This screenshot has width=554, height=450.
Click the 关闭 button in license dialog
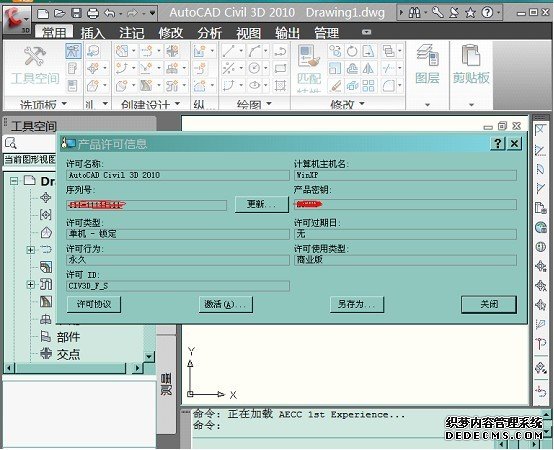489,304
